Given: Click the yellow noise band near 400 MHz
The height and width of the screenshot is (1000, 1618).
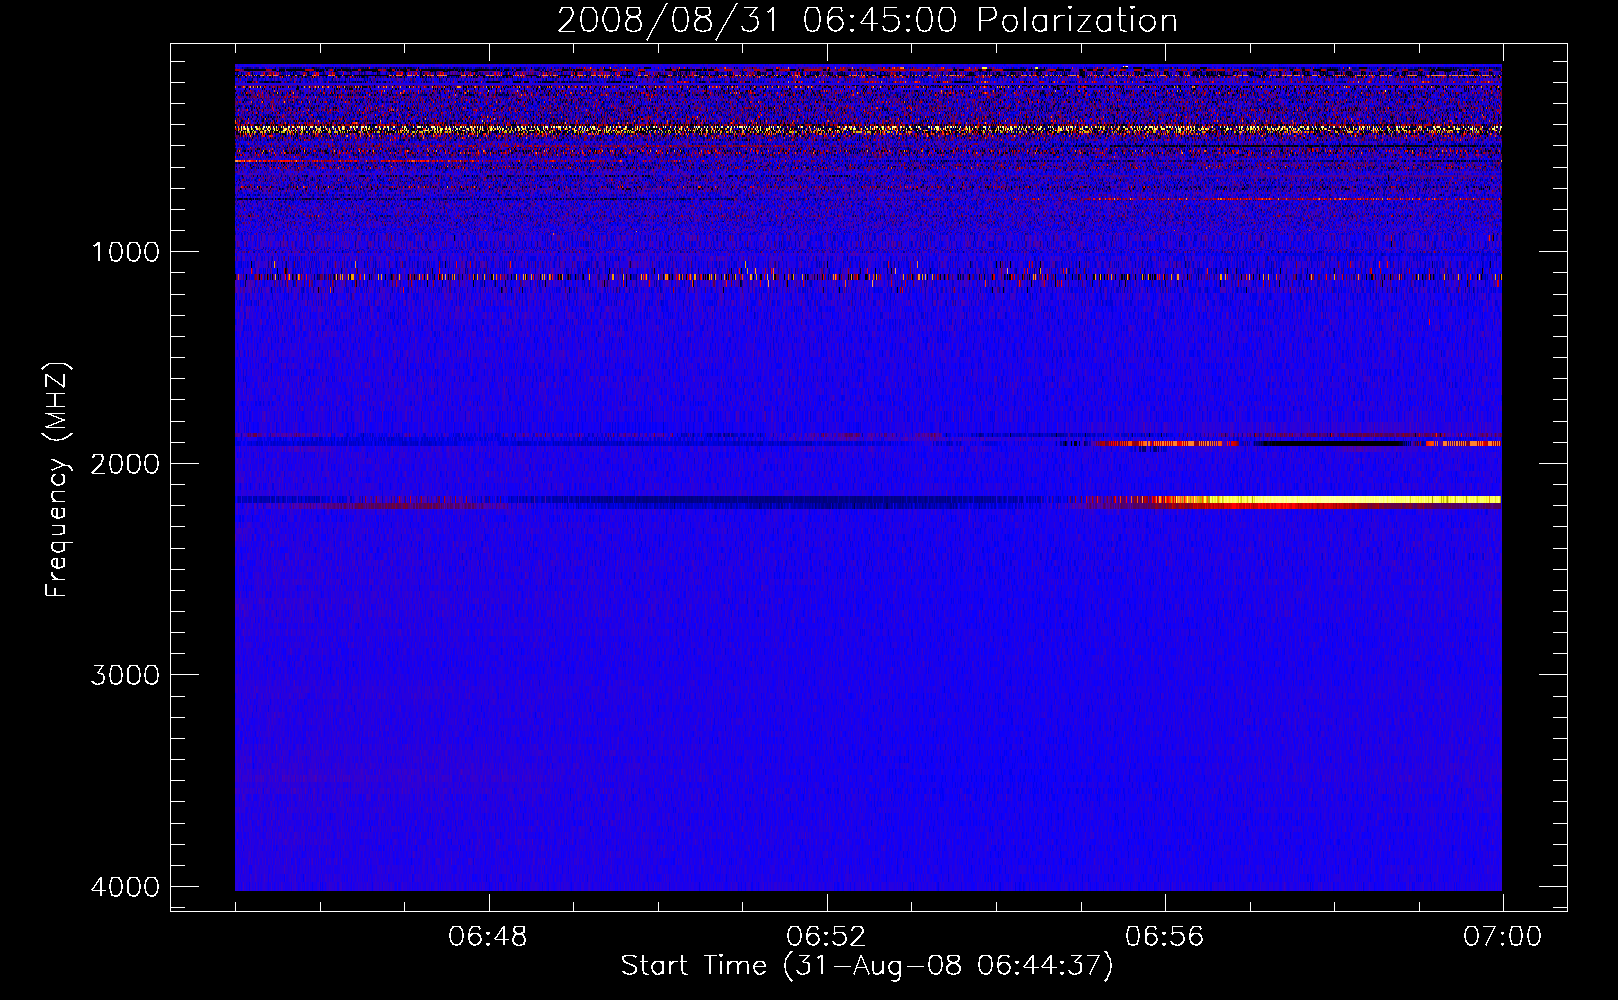Looking at the screenshot, I should (x=868, y=129).
